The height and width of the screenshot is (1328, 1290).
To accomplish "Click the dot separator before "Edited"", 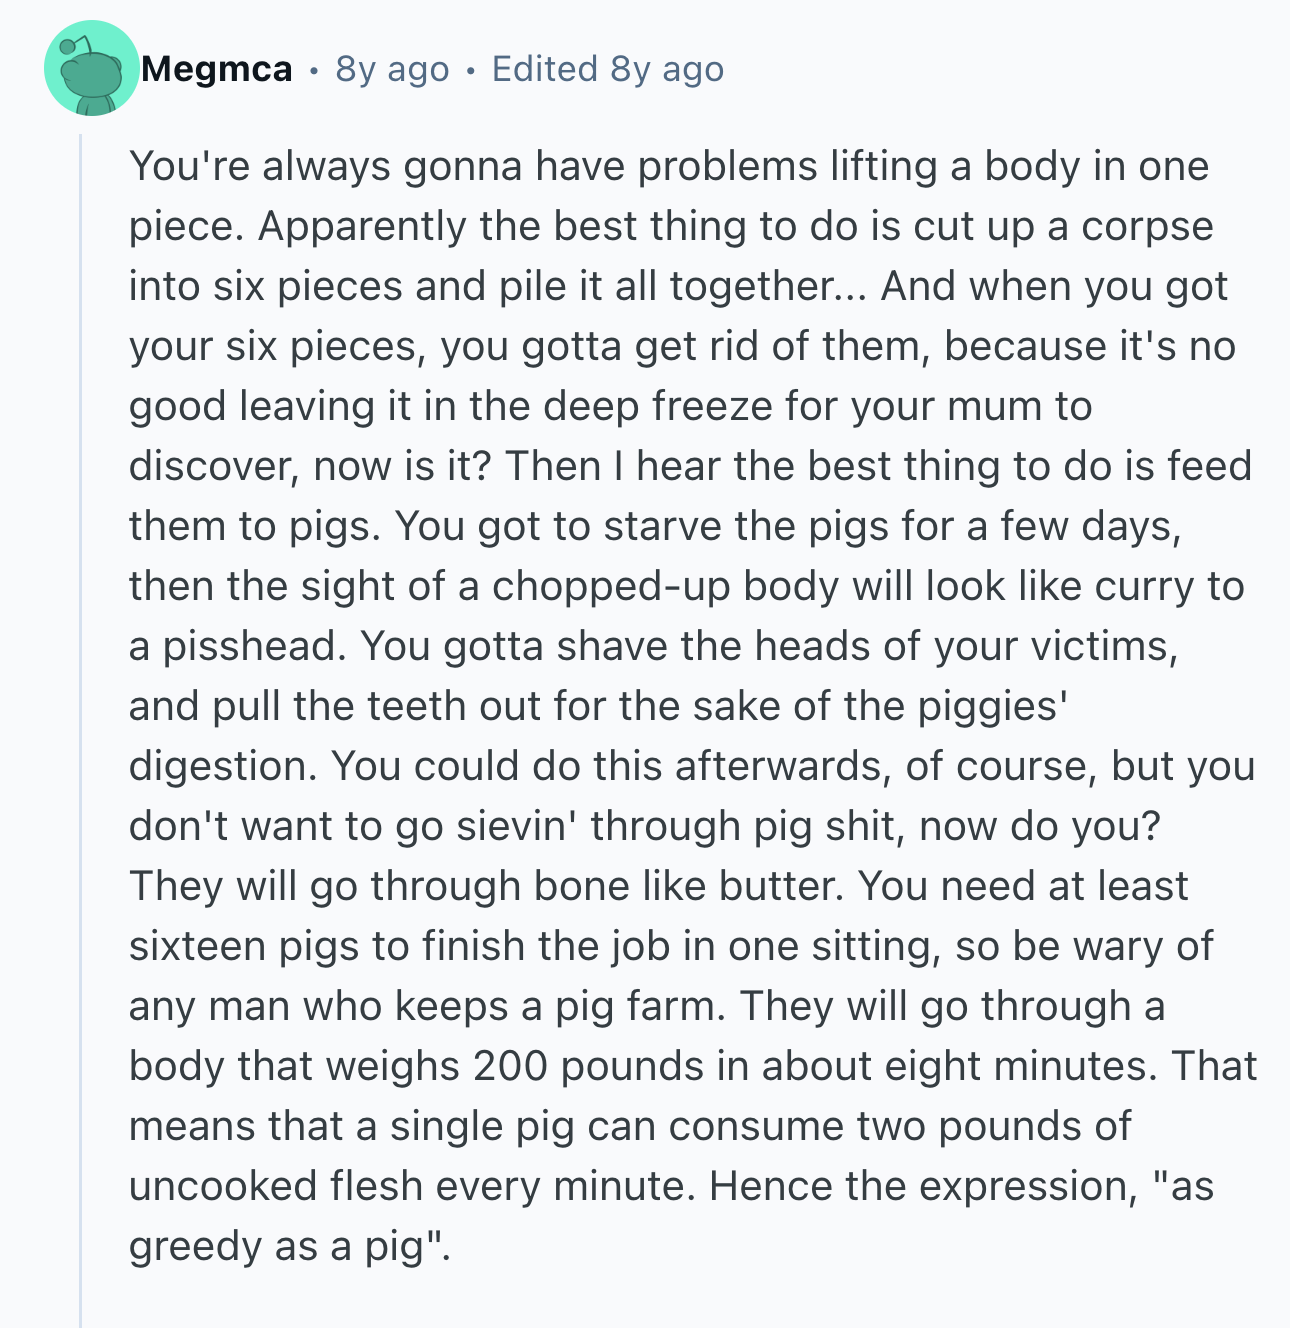I will (470, 70).
